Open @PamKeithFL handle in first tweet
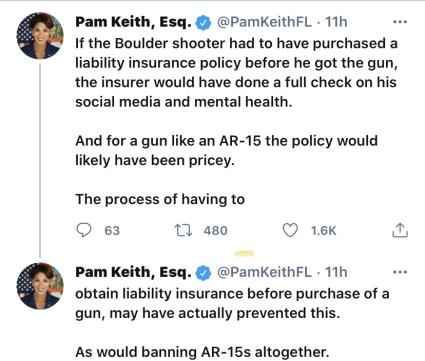This screenshot has height=361, width=425. tap(264, 22)
